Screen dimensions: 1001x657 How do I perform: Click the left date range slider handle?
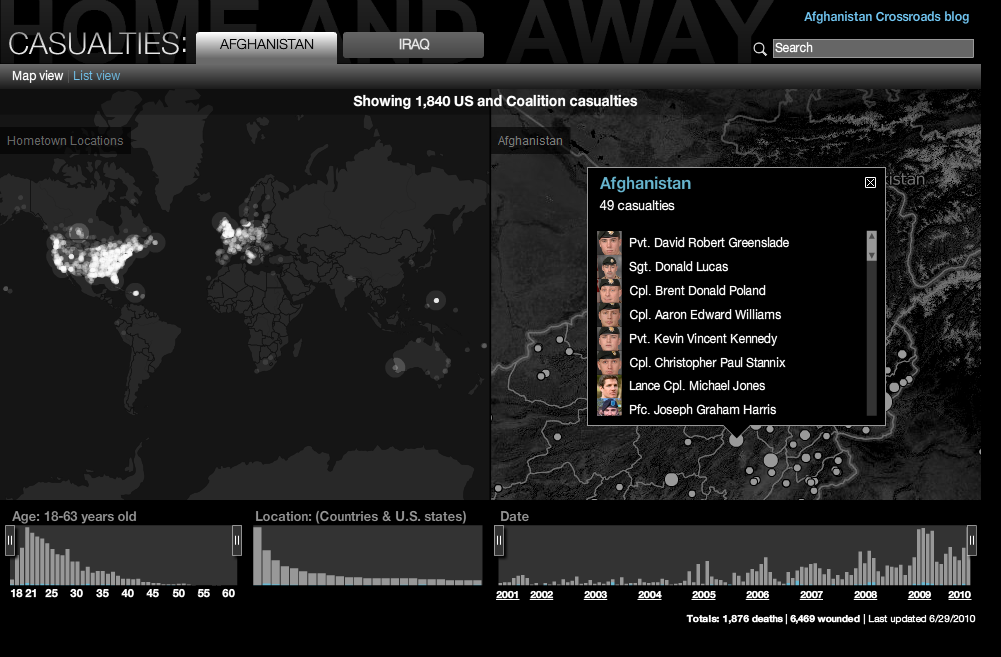pyautogui.click(x=499, y=541)
